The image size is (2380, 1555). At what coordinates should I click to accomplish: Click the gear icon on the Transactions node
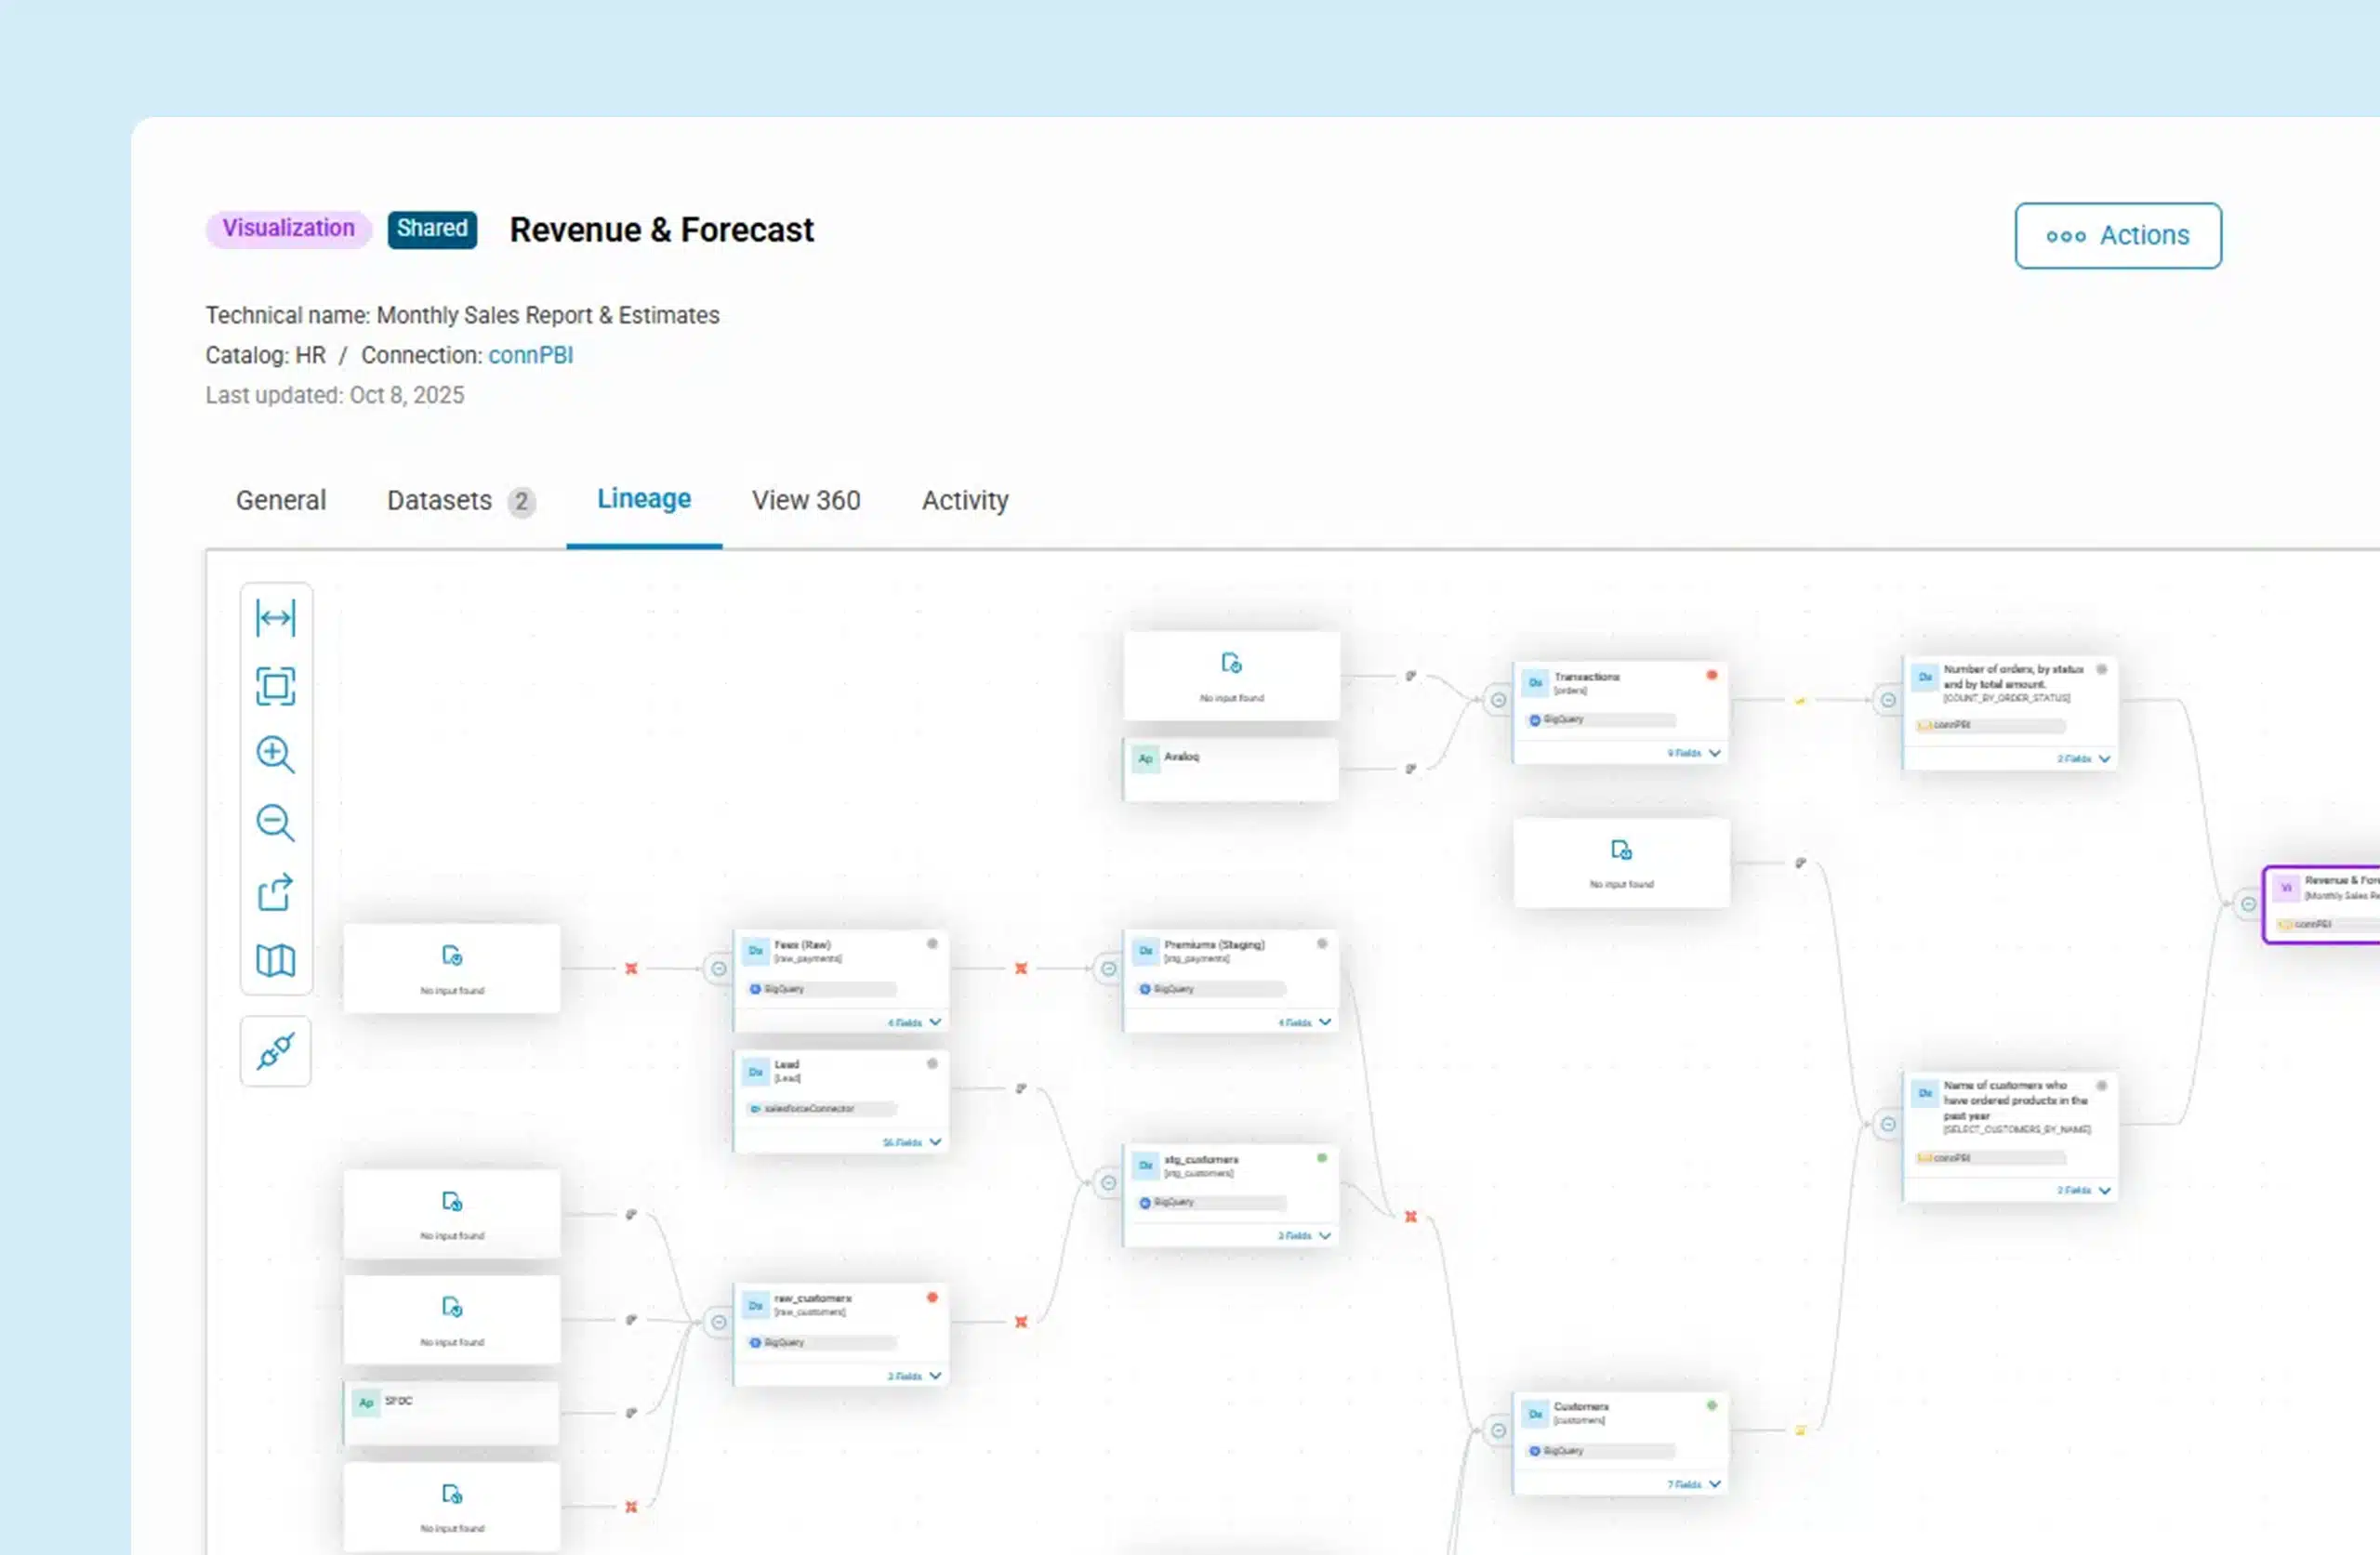pos(1712,676)
